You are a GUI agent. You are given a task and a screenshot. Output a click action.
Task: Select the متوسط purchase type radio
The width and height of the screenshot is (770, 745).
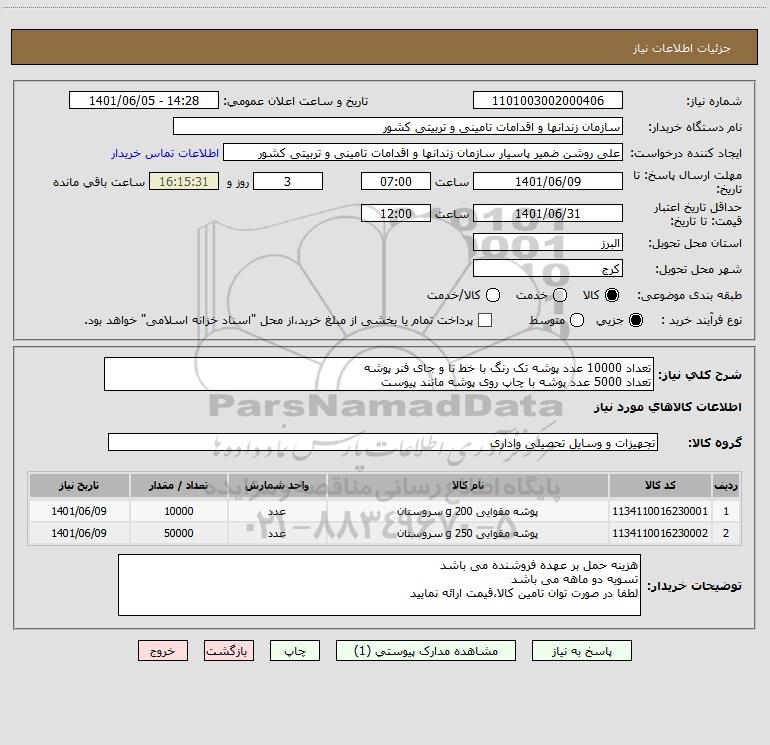pos(577,320)
